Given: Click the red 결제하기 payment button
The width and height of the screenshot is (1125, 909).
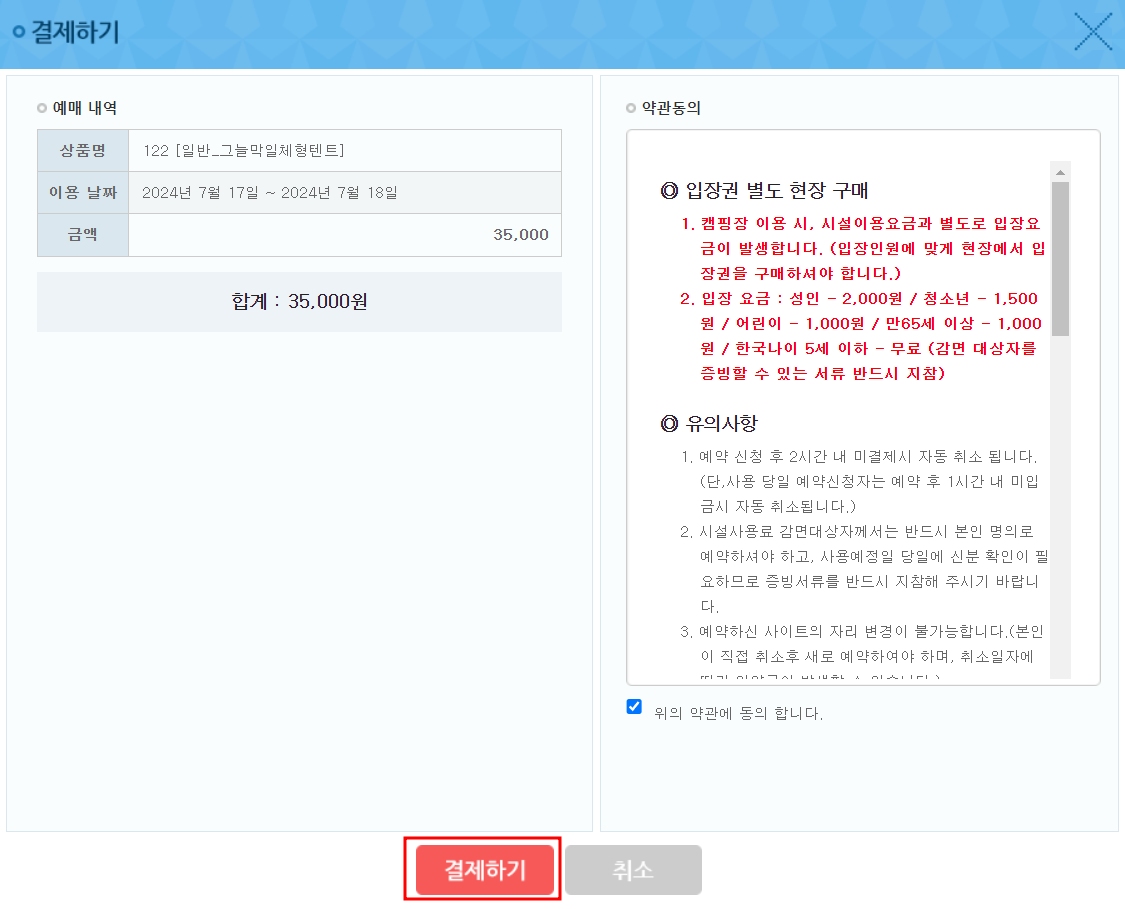Looking at the screenshot, I should coord(484,870).
